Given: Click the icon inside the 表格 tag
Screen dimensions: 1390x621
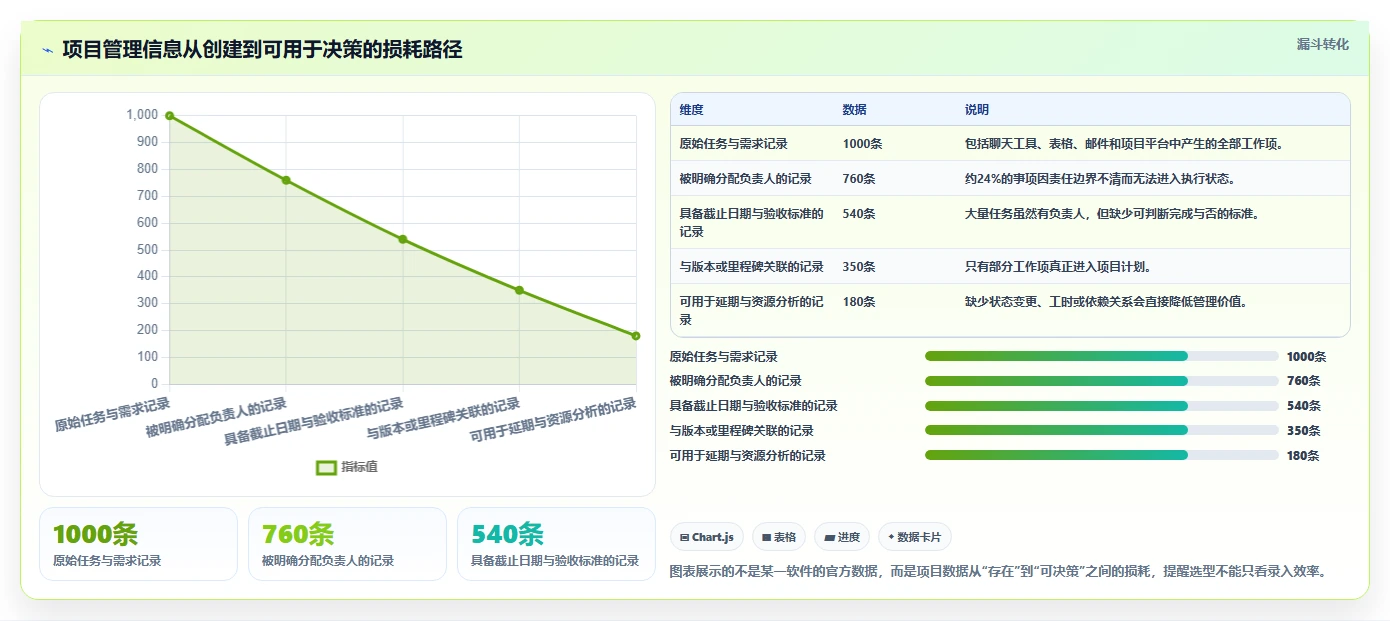Looking at the screenshot, I should click(x=766, y=537).
